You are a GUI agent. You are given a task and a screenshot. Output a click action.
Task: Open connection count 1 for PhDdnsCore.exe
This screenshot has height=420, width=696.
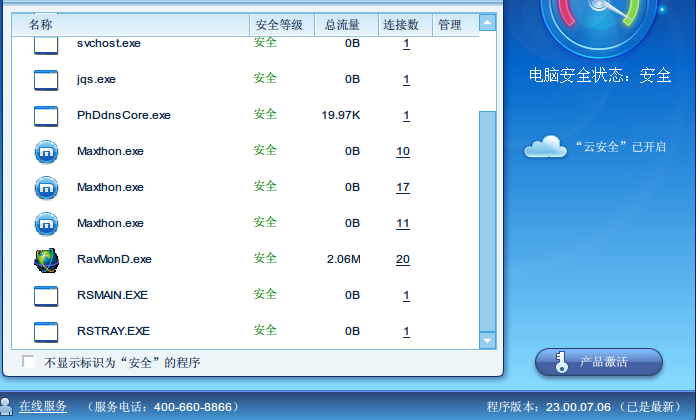point(406,115)
